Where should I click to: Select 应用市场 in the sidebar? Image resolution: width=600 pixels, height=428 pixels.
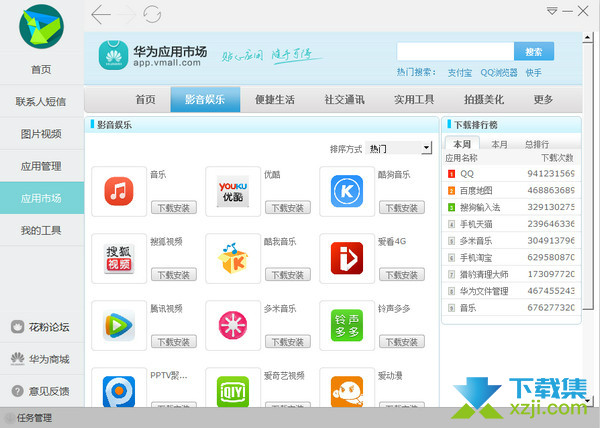coord(41,198)
